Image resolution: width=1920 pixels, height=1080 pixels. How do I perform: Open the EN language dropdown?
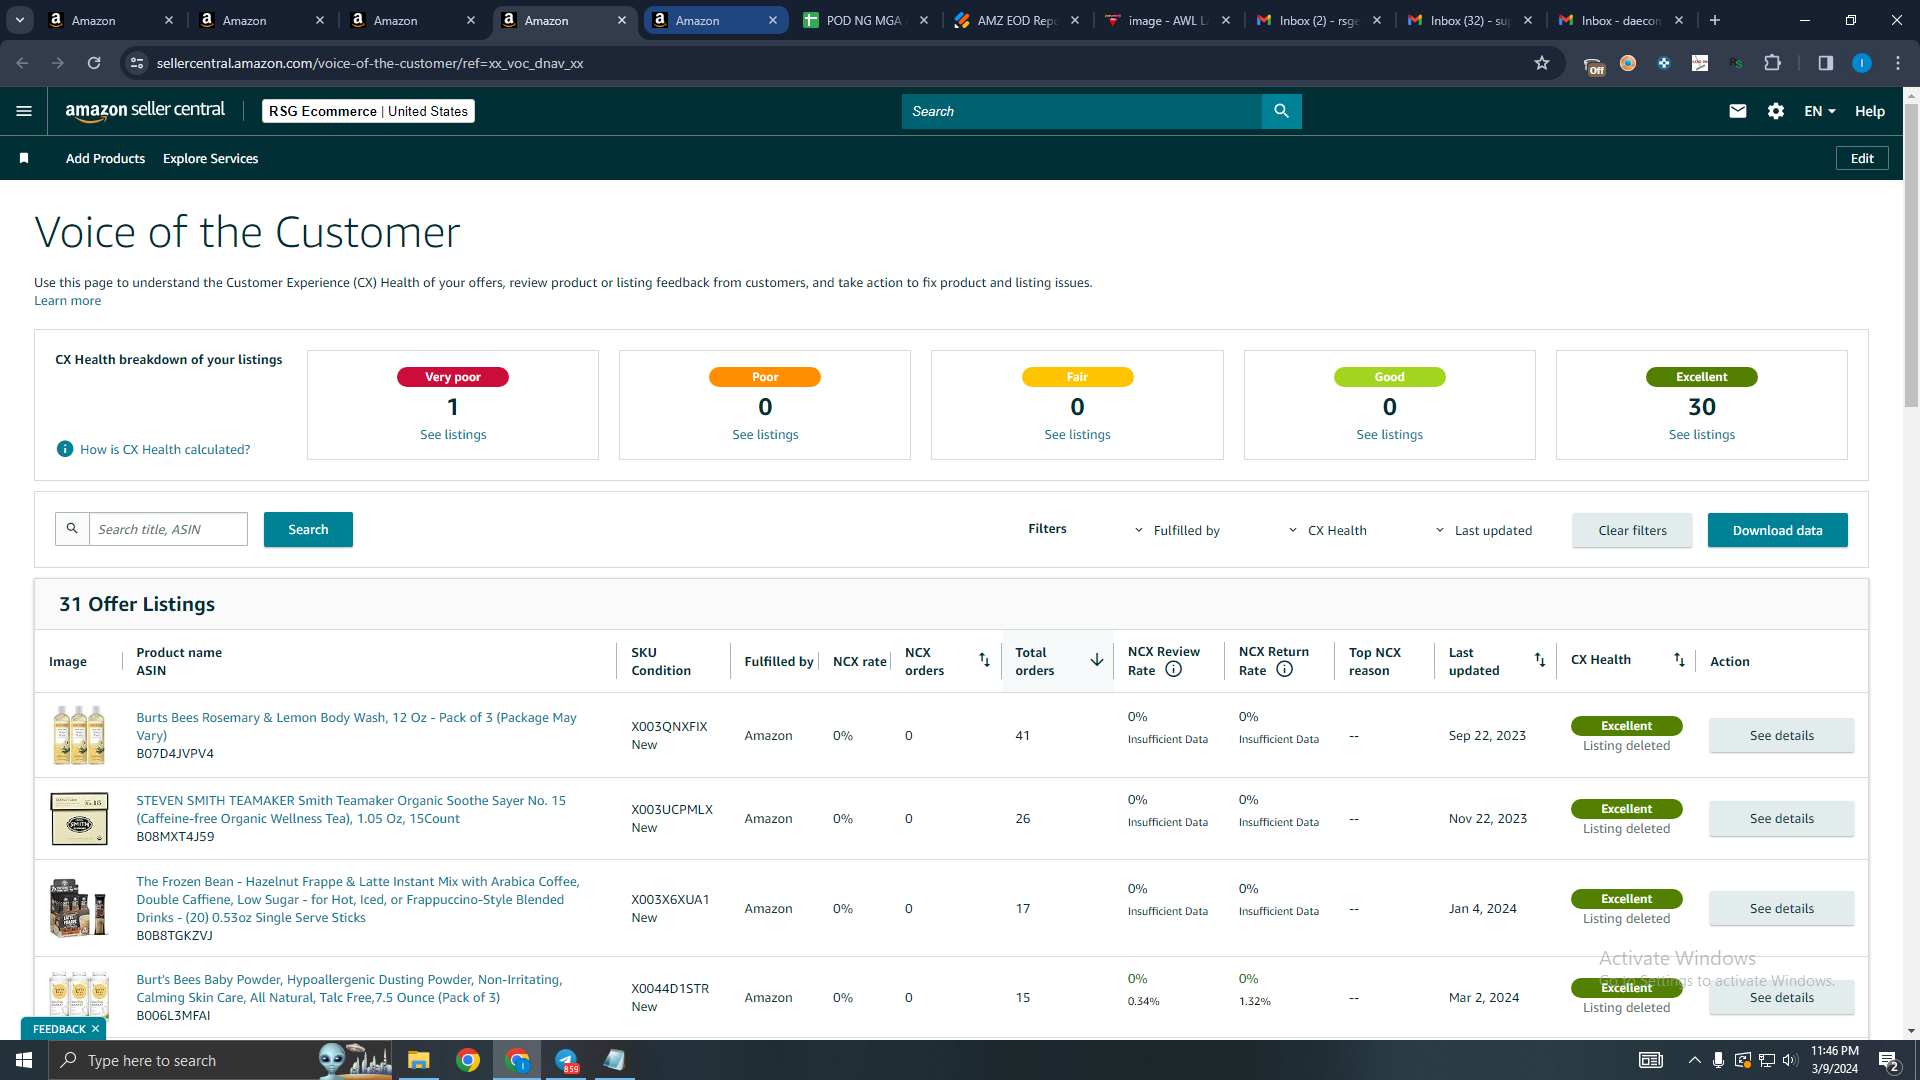[x=1820, y=111]
